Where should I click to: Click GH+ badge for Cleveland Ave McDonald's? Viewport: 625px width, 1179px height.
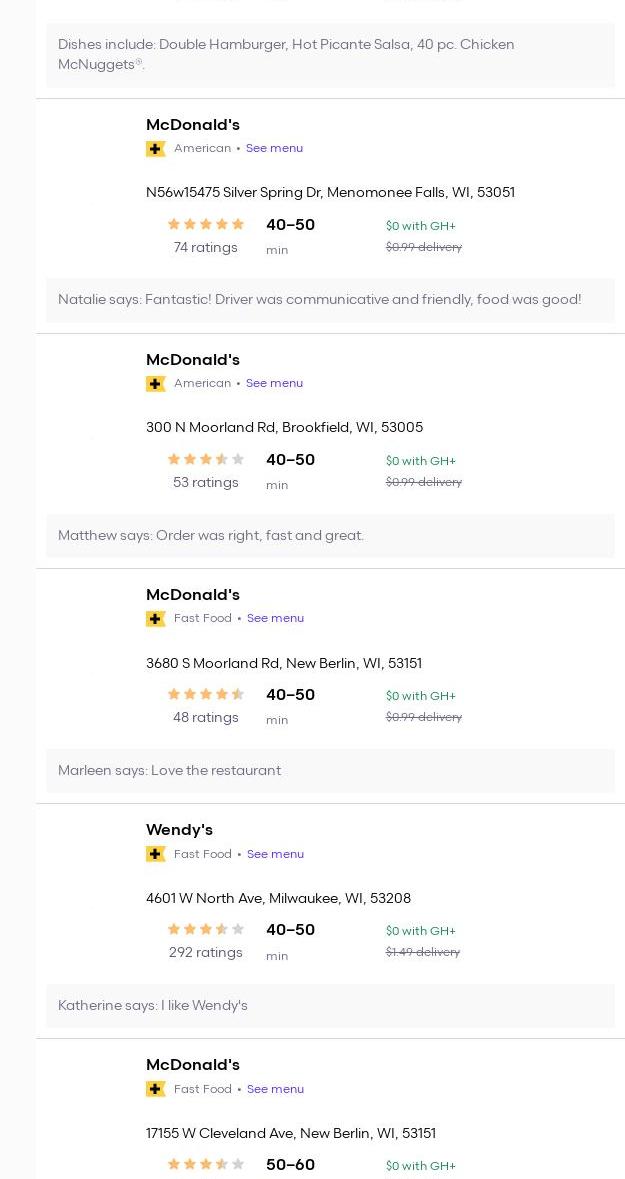(155, 1089)
